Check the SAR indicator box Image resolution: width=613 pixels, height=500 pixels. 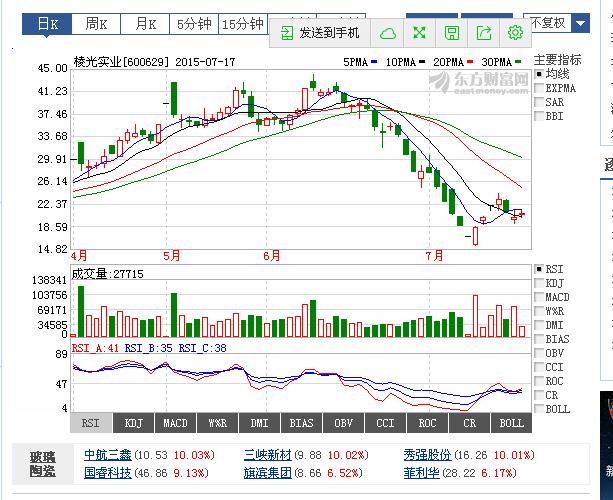[x=540, y=102]
